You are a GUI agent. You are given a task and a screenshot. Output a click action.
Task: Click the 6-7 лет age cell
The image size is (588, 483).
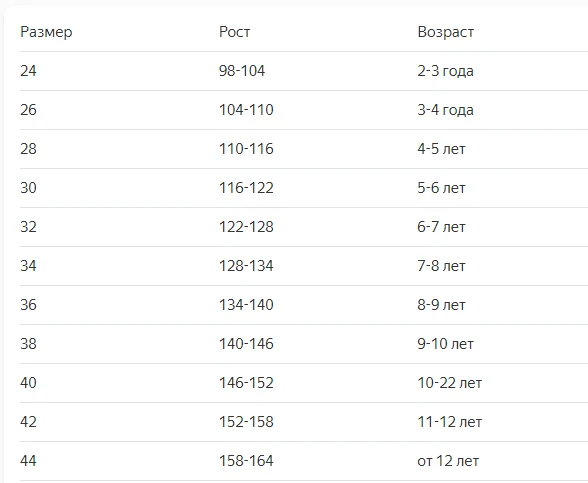[x=441, y=227]
